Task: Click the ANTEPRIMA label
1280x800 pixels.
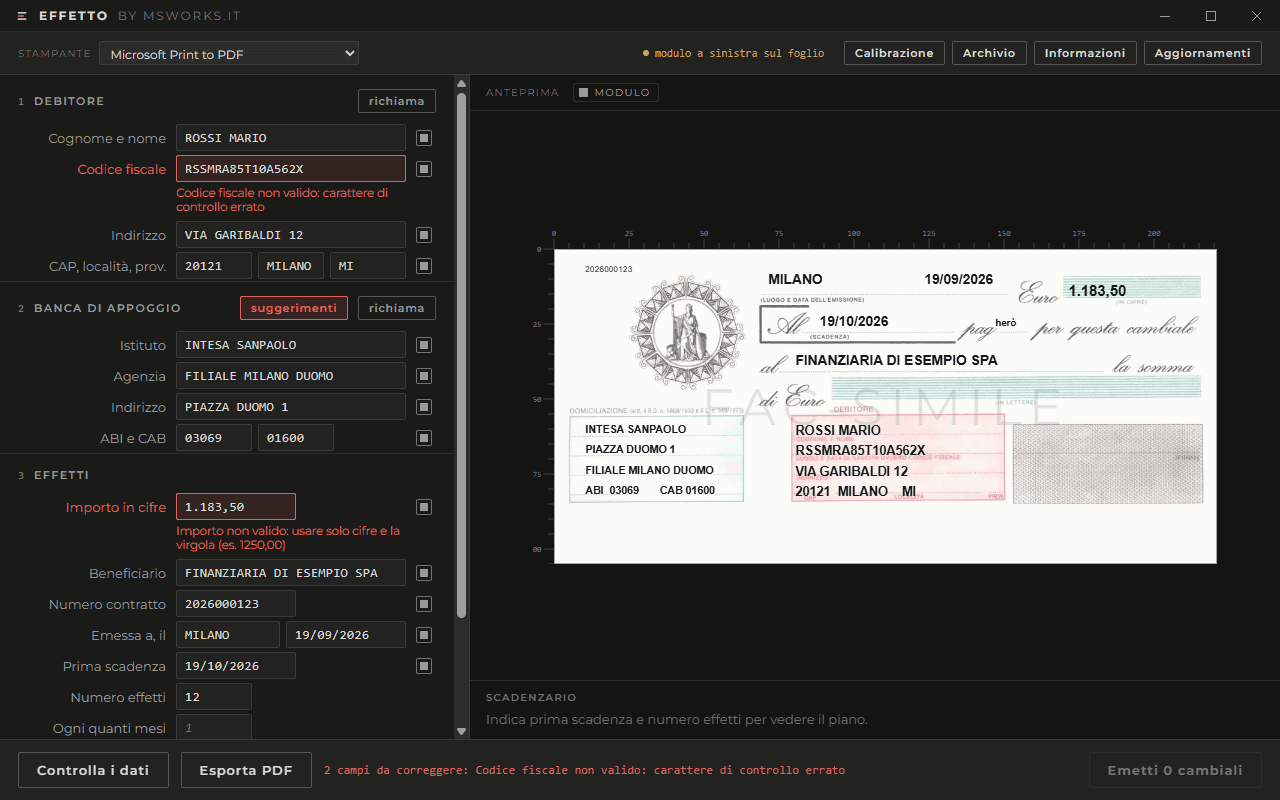Action: coord(522,93)
